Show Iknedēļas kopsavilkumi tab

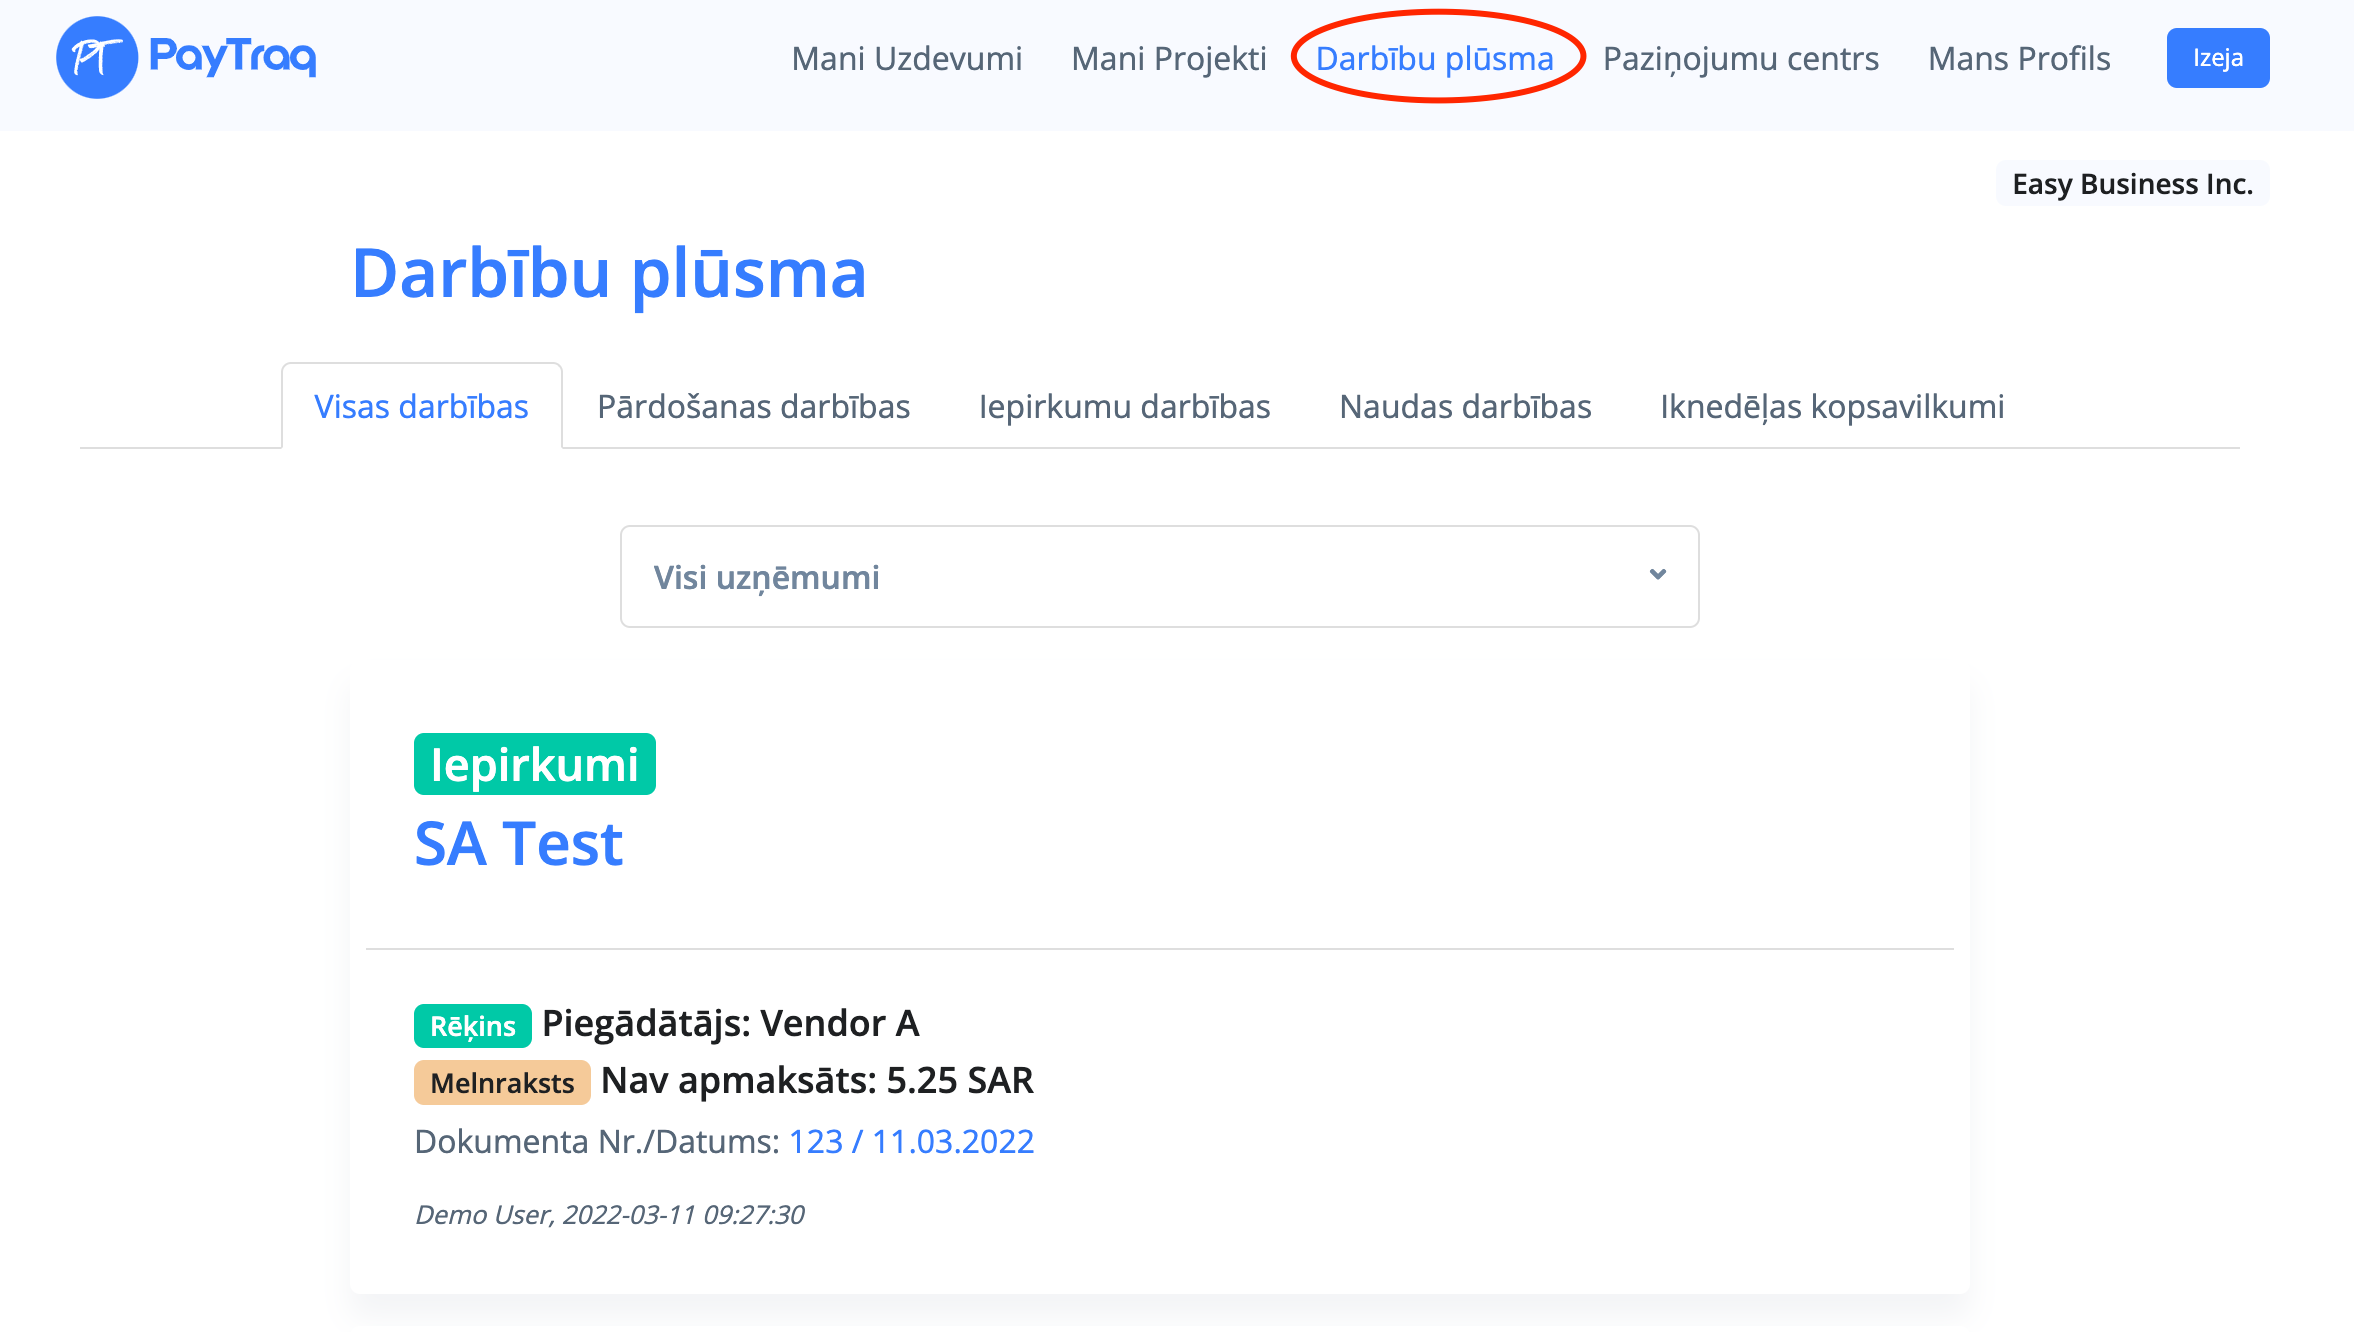[x=1832, y=407]
